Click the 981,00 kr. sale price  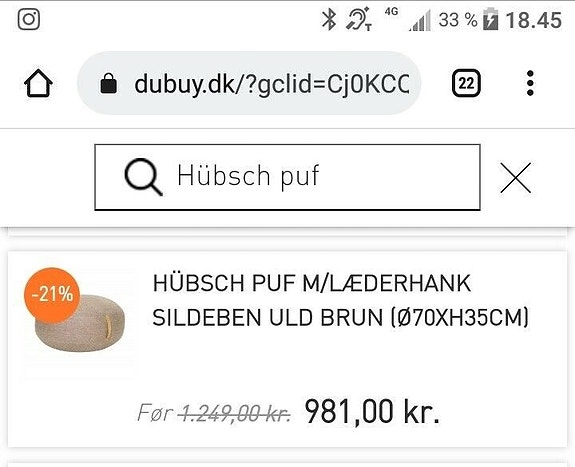[372, 412]
